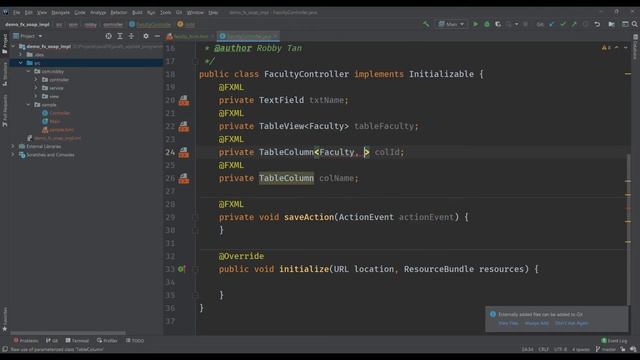Viewport: 640px width, 360px height.
Task: Run the Main configuration with green play
Action: 476,24
